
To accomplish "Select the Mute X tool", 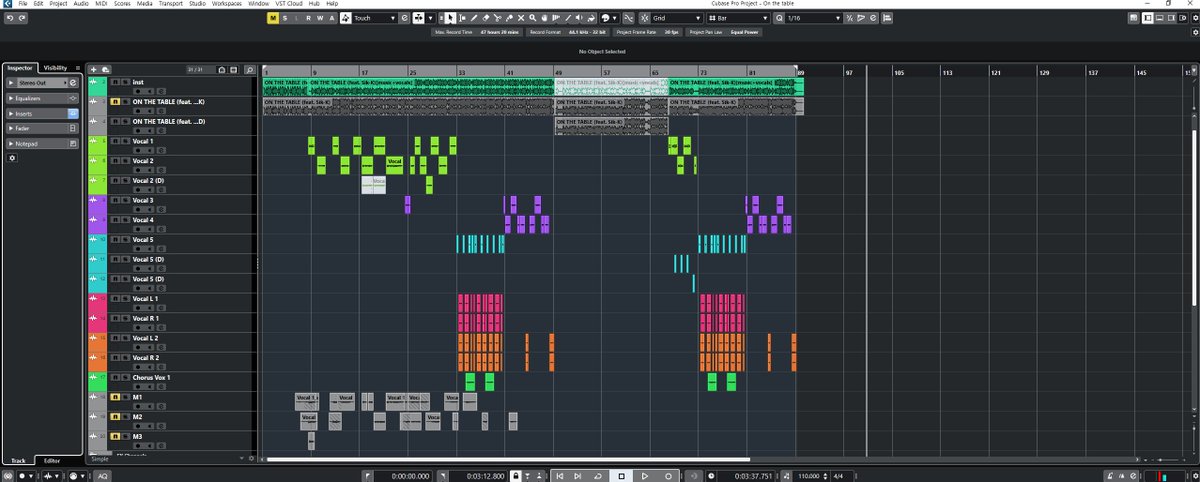I will 521,18.
